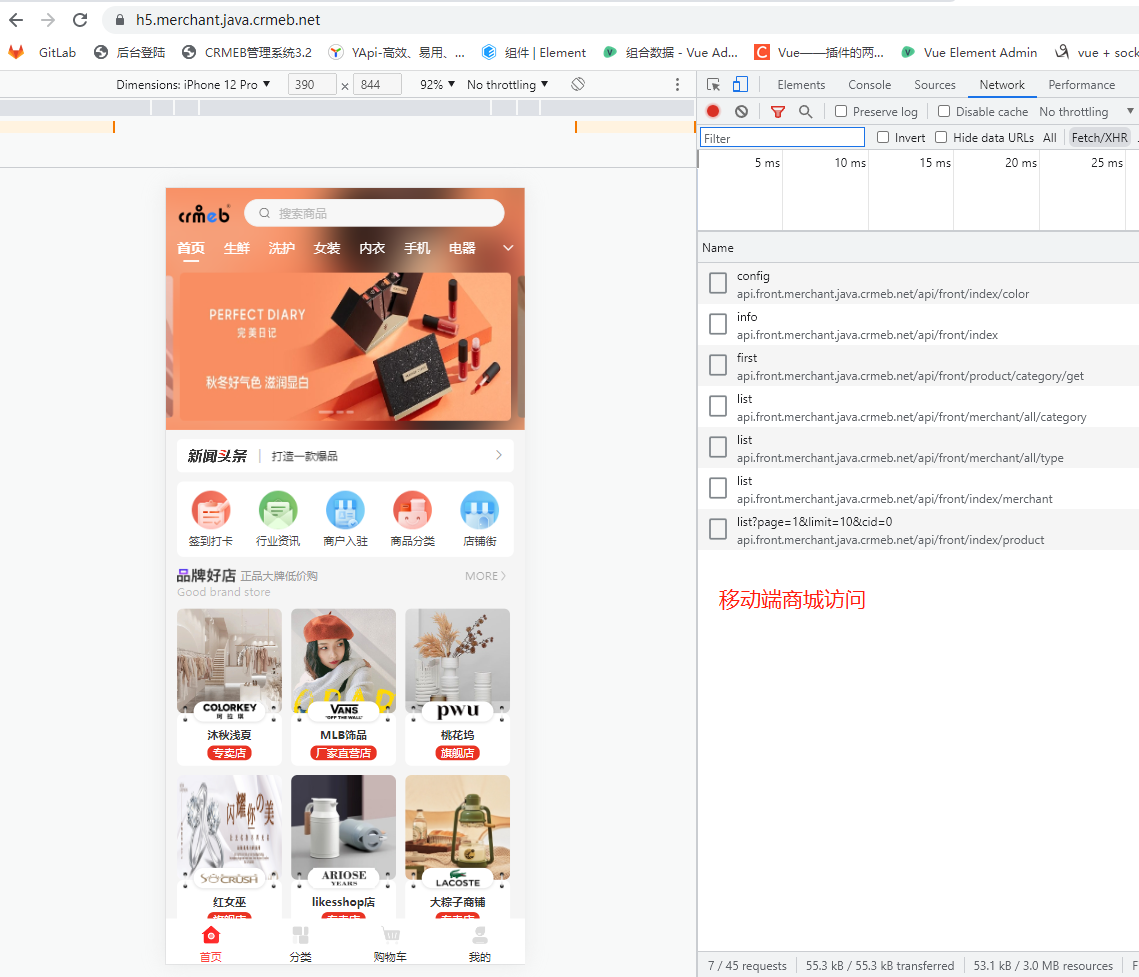Switch to the Elements tab
This screenshot has height=977, width=1139.
click(801, 84)
